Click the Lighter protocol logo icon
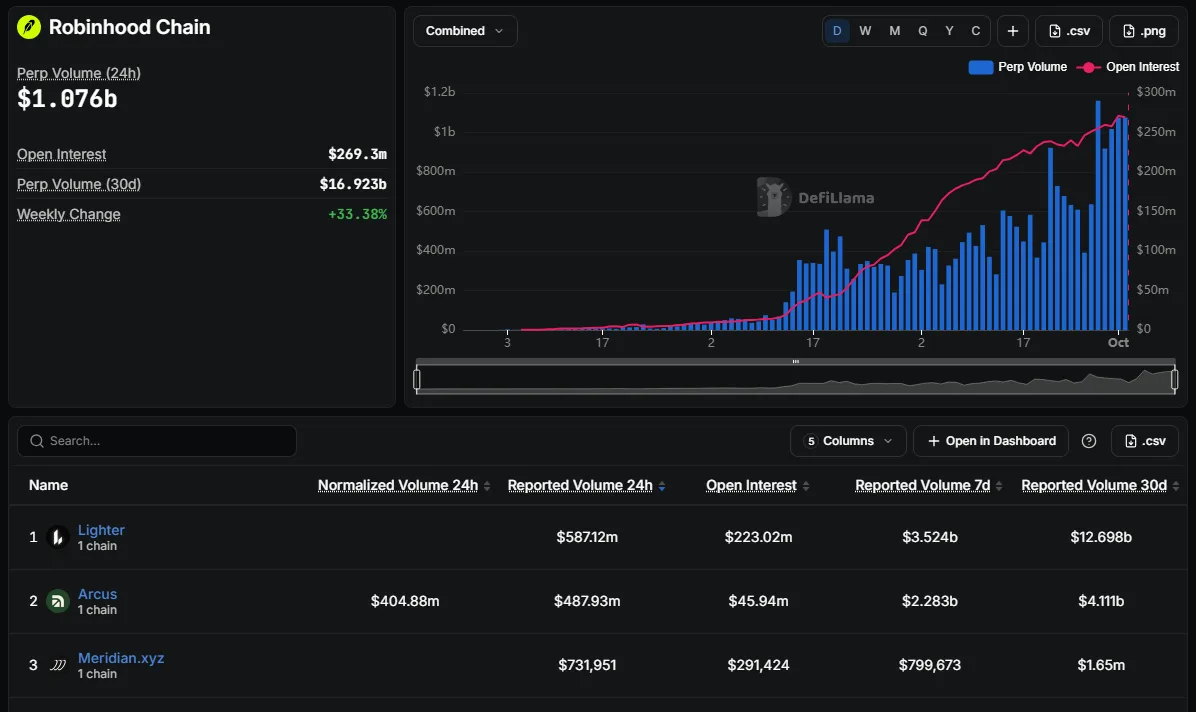The height and width of the screenshot is (712, 1196). tap(57, 537)
